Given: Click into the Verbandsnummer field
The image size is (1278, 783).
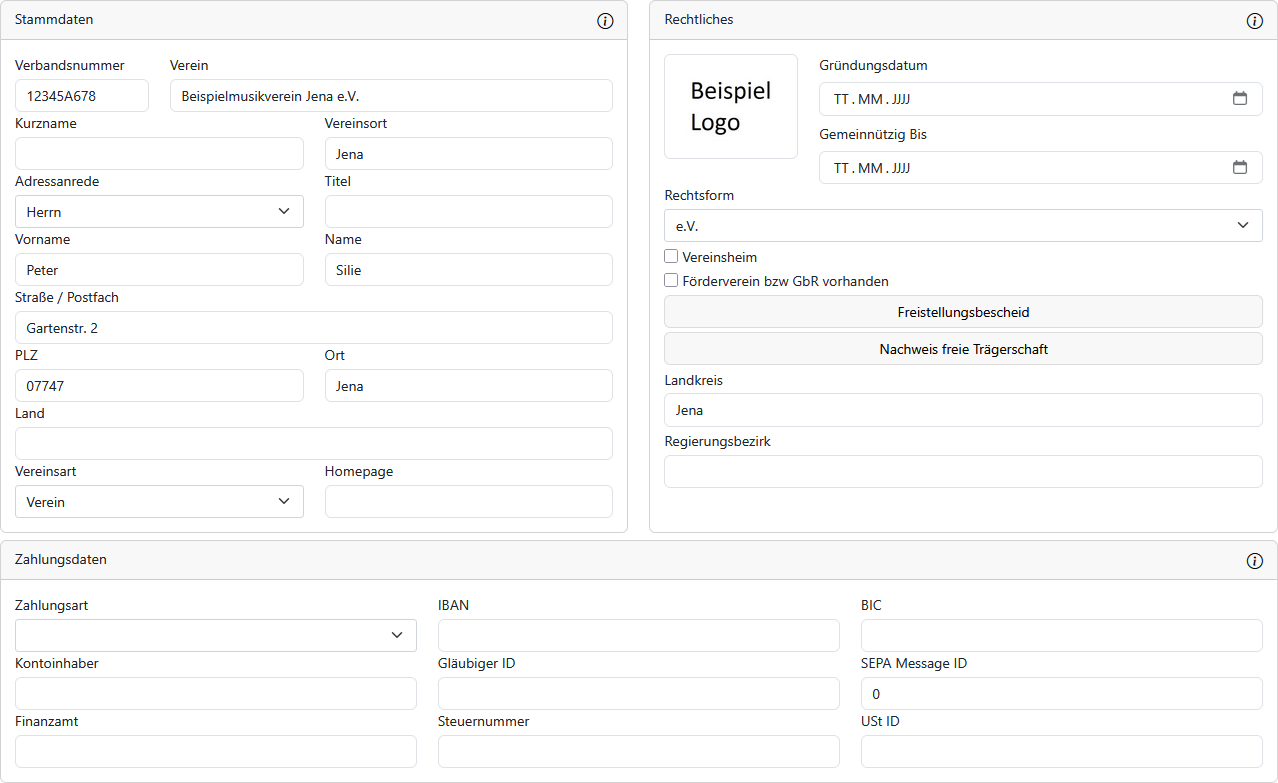Looking at the screenshot, I should pos(82,96).
